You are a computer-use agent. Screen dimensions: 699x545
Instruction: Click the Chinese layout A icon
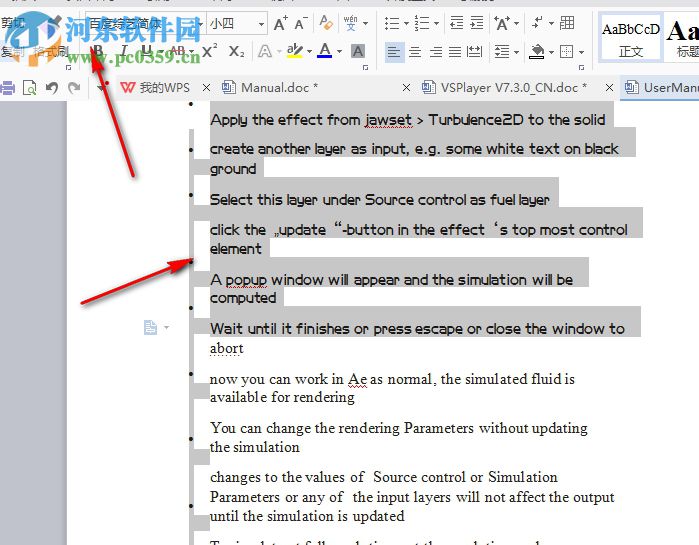click(502, 23)
